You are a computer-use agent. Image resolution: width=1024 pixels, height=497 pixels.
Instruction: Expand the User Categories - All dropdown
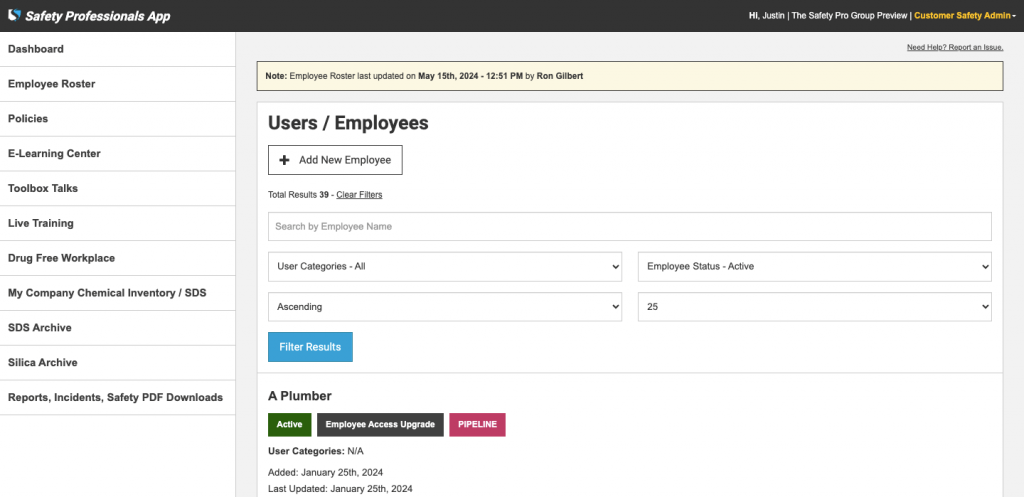pyautogui.click(x=445, y=267)
